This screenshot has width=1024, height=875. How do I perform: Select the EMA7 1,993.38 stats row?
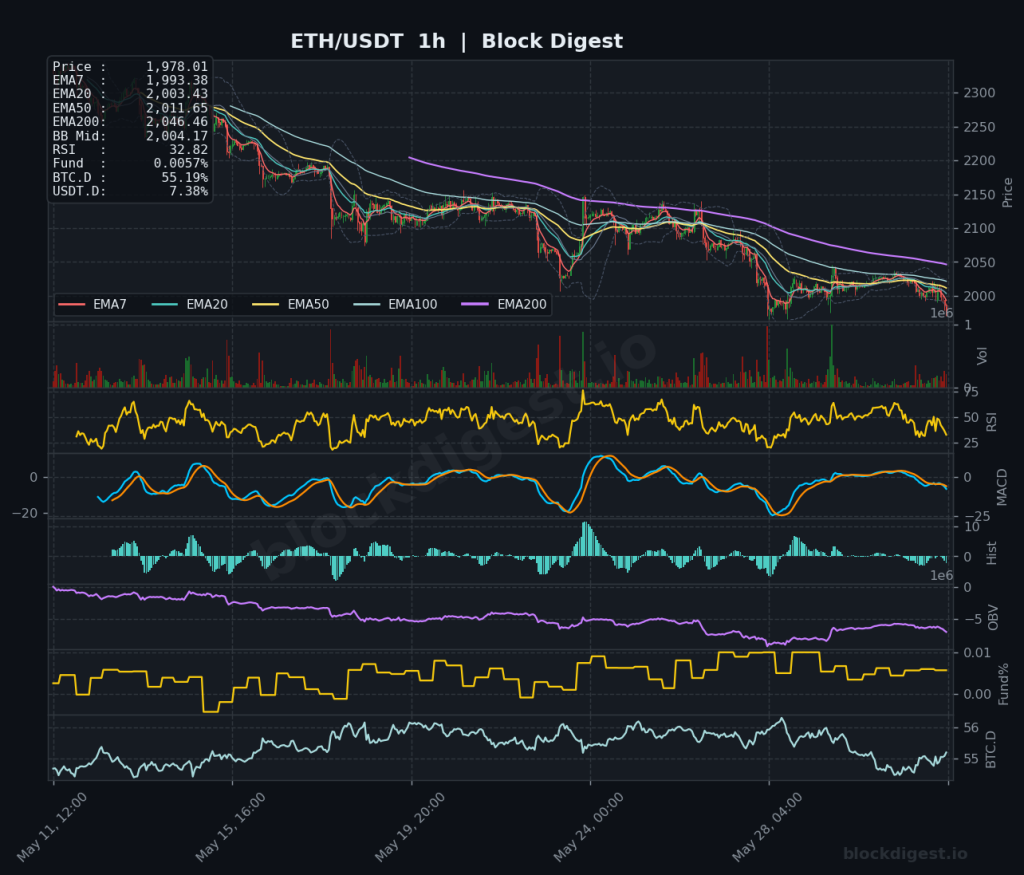(x=130, y=80)
